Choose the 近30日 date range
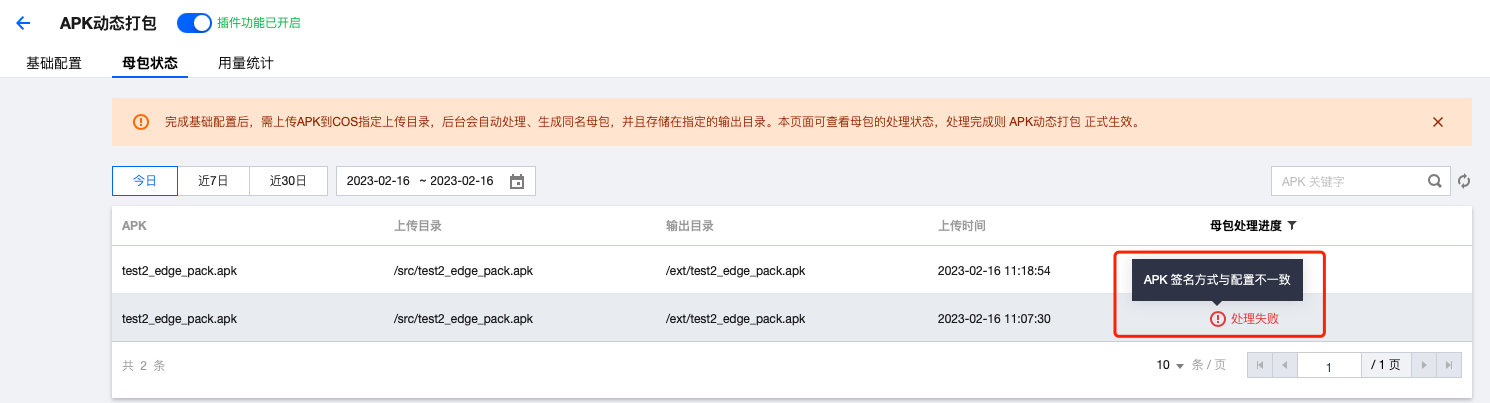 (288, 181)
